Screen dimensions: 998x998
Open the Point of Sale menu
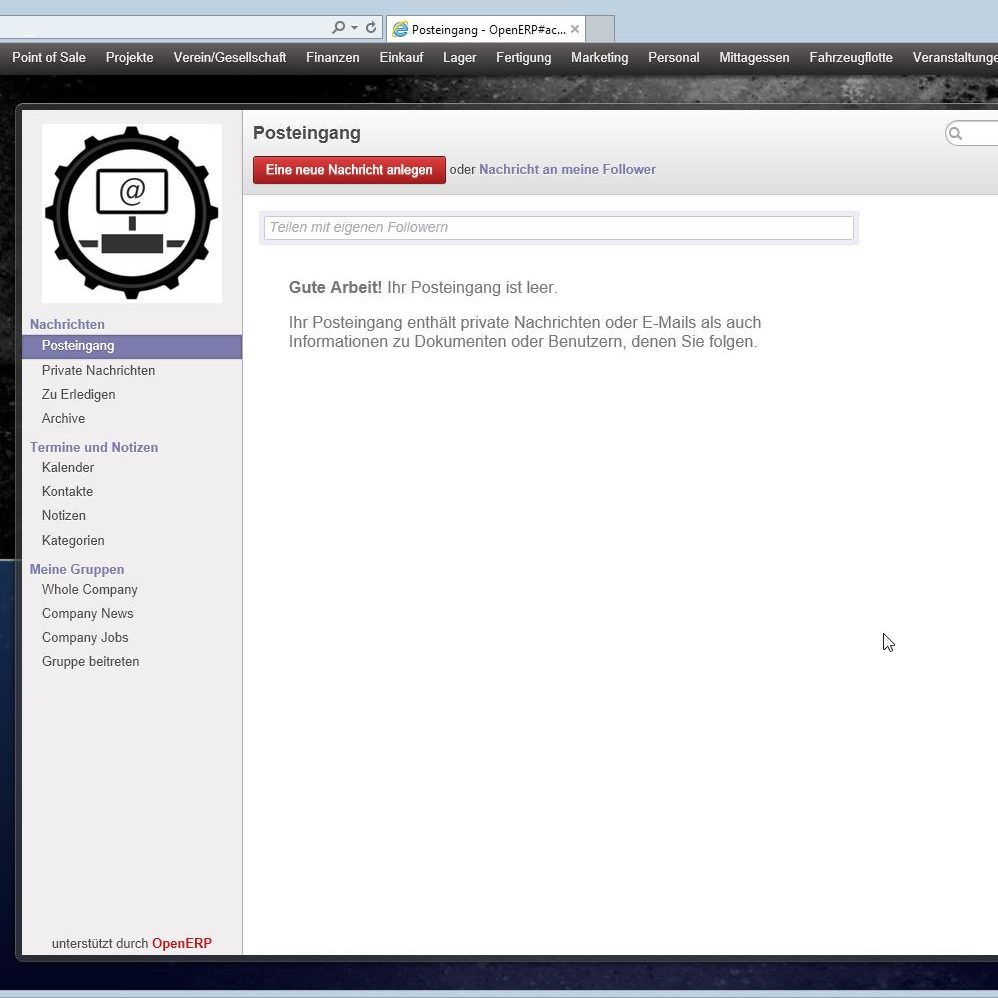[49, 58]
